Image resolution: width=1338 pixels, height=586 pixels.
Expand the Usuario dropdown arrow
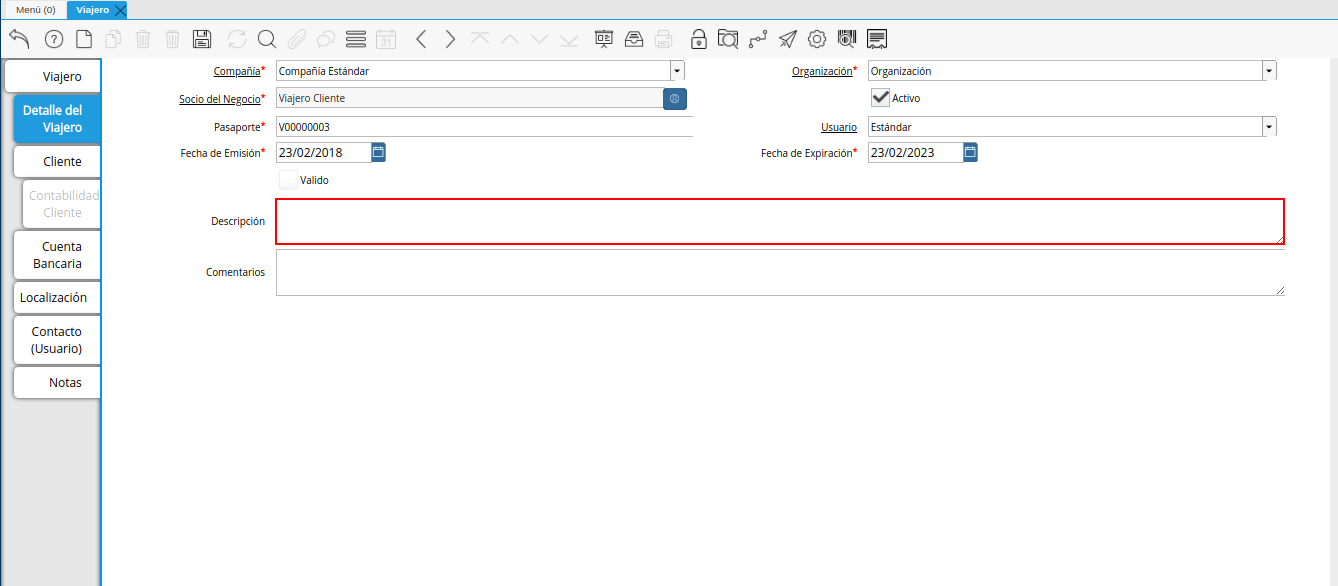pyautogui.click(x=1269, y=127)
